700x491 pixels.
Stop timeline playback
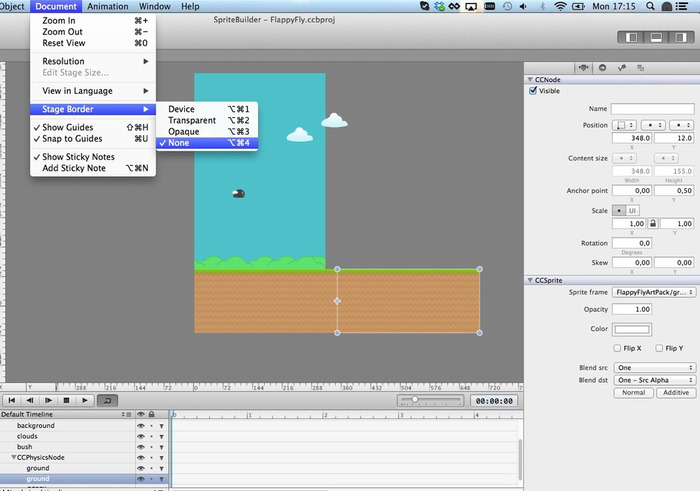click(67, 400)
